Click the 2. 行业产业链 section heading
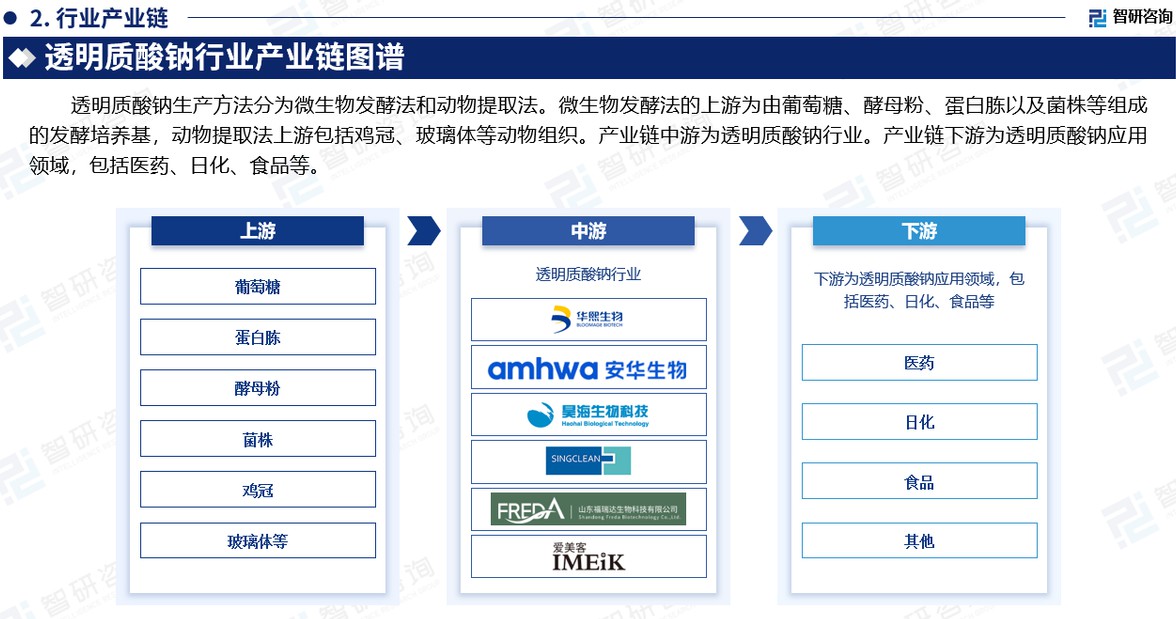The width and height of the screenshot is (1176, 619). pyautogui.click(x=99, y=17)
